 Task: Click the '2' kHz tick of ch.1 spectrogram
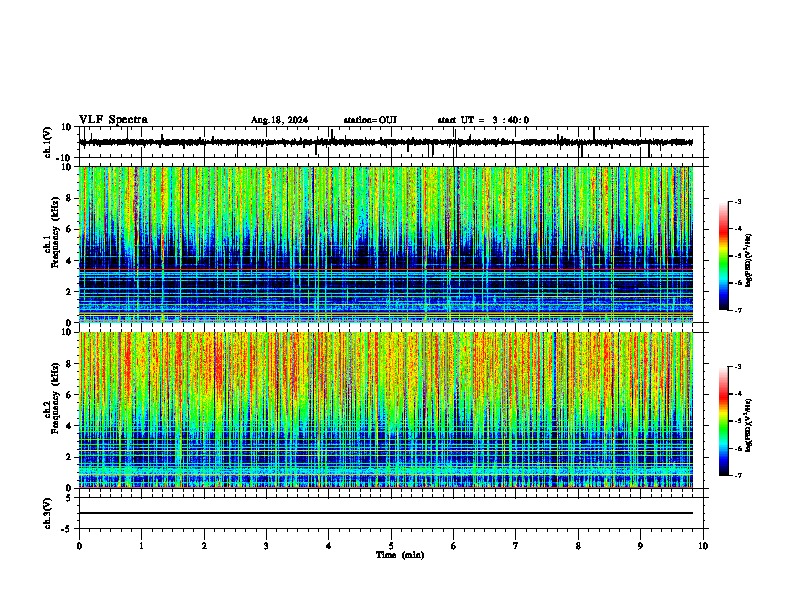coord(71,292)
